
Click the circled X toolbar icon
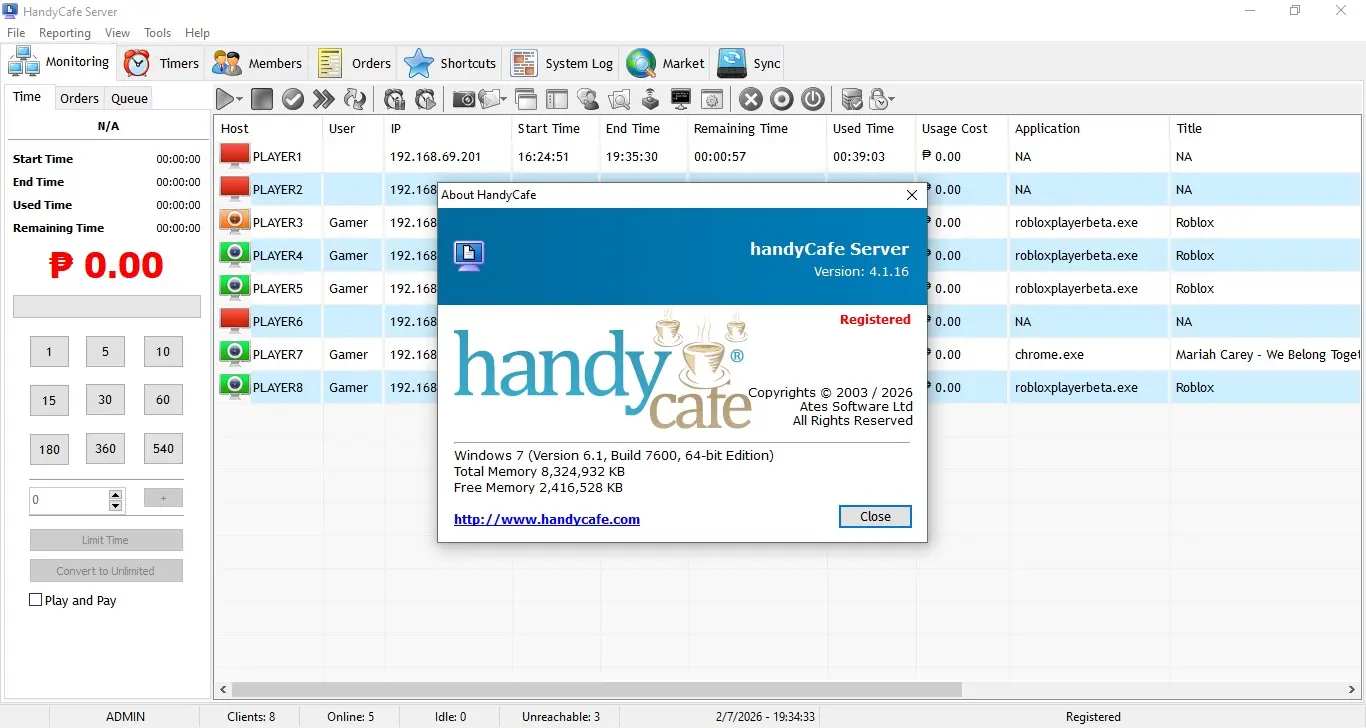click(751, 99)
